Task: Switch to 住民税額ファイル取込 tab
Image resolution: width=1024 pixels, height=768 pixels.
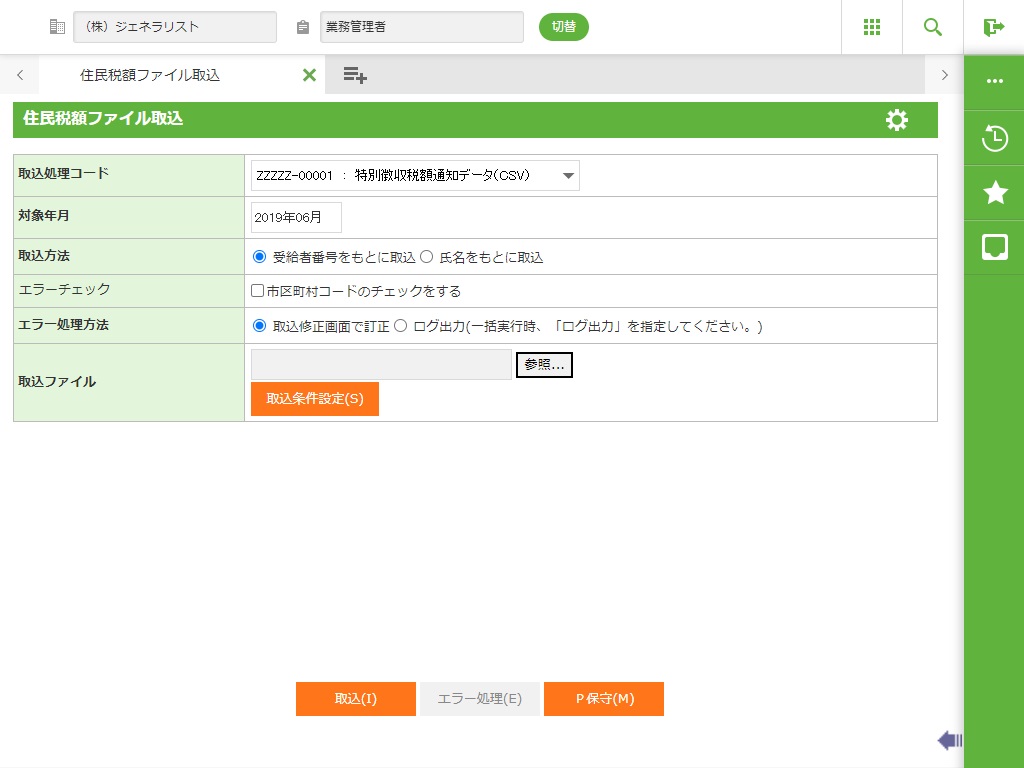Action: point(150,75)
